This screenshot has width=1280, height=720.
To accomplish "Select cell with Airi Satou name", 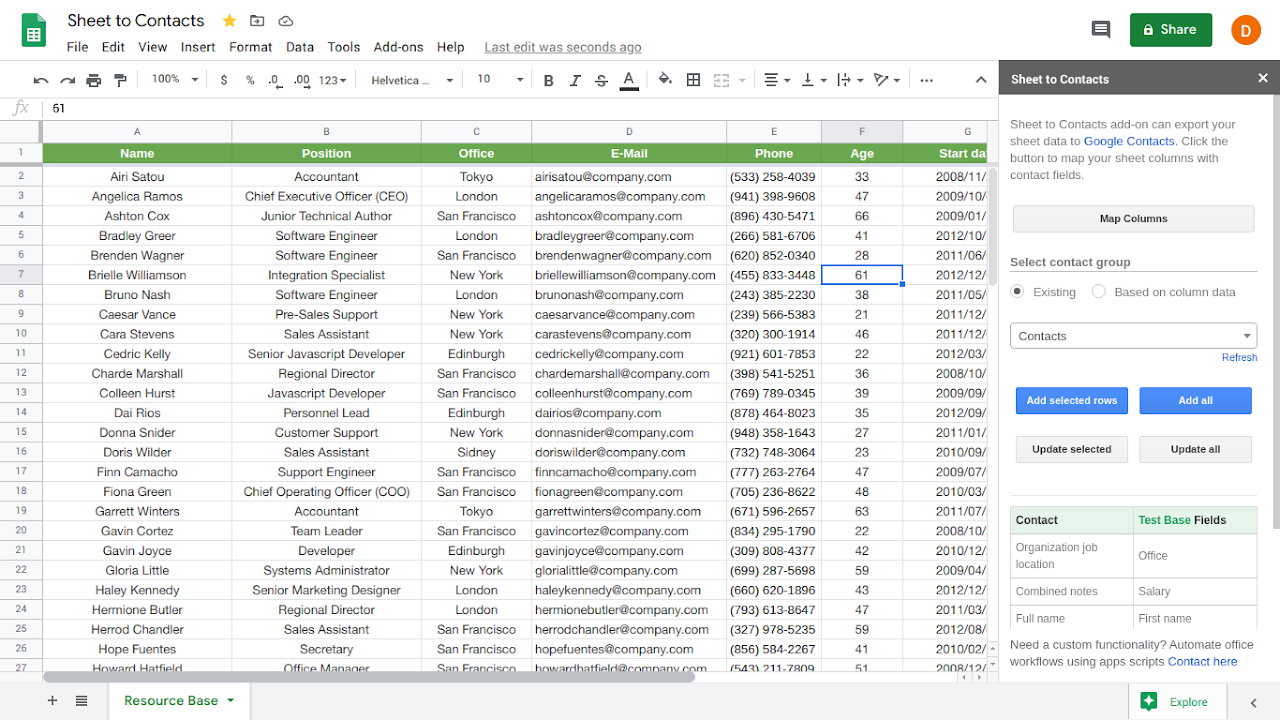I will [x=137, y=177].
